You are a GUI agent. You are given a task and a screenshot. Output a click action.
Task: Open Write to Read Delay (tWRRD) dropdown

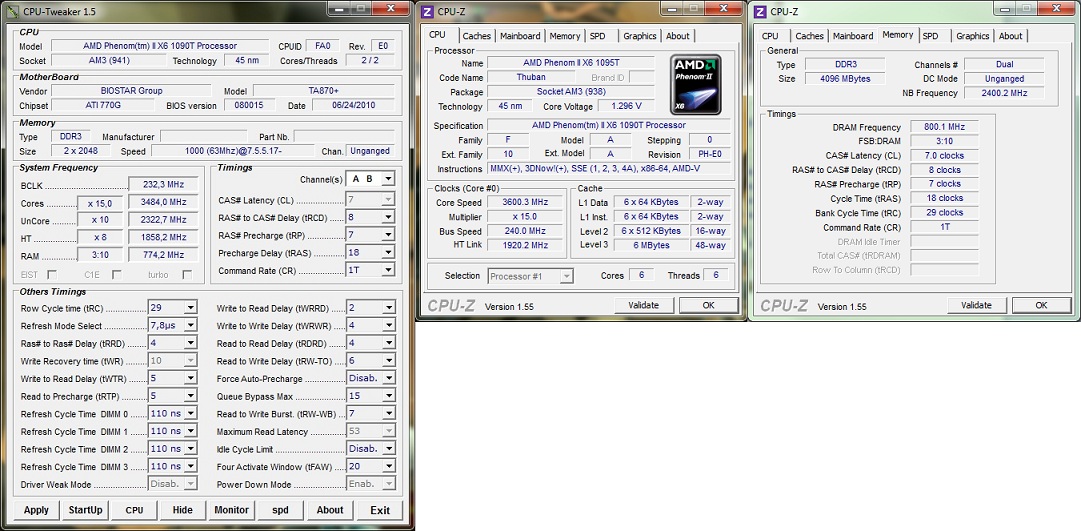pyautogui.click(x=389, y=308)
